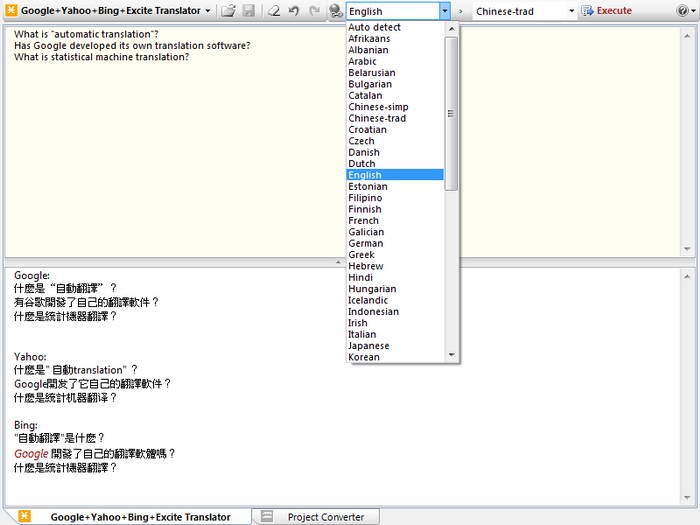Click the swap languages arrow between language boxes
This screenshot has width=700, height=525.
click(x=461, y=11)
